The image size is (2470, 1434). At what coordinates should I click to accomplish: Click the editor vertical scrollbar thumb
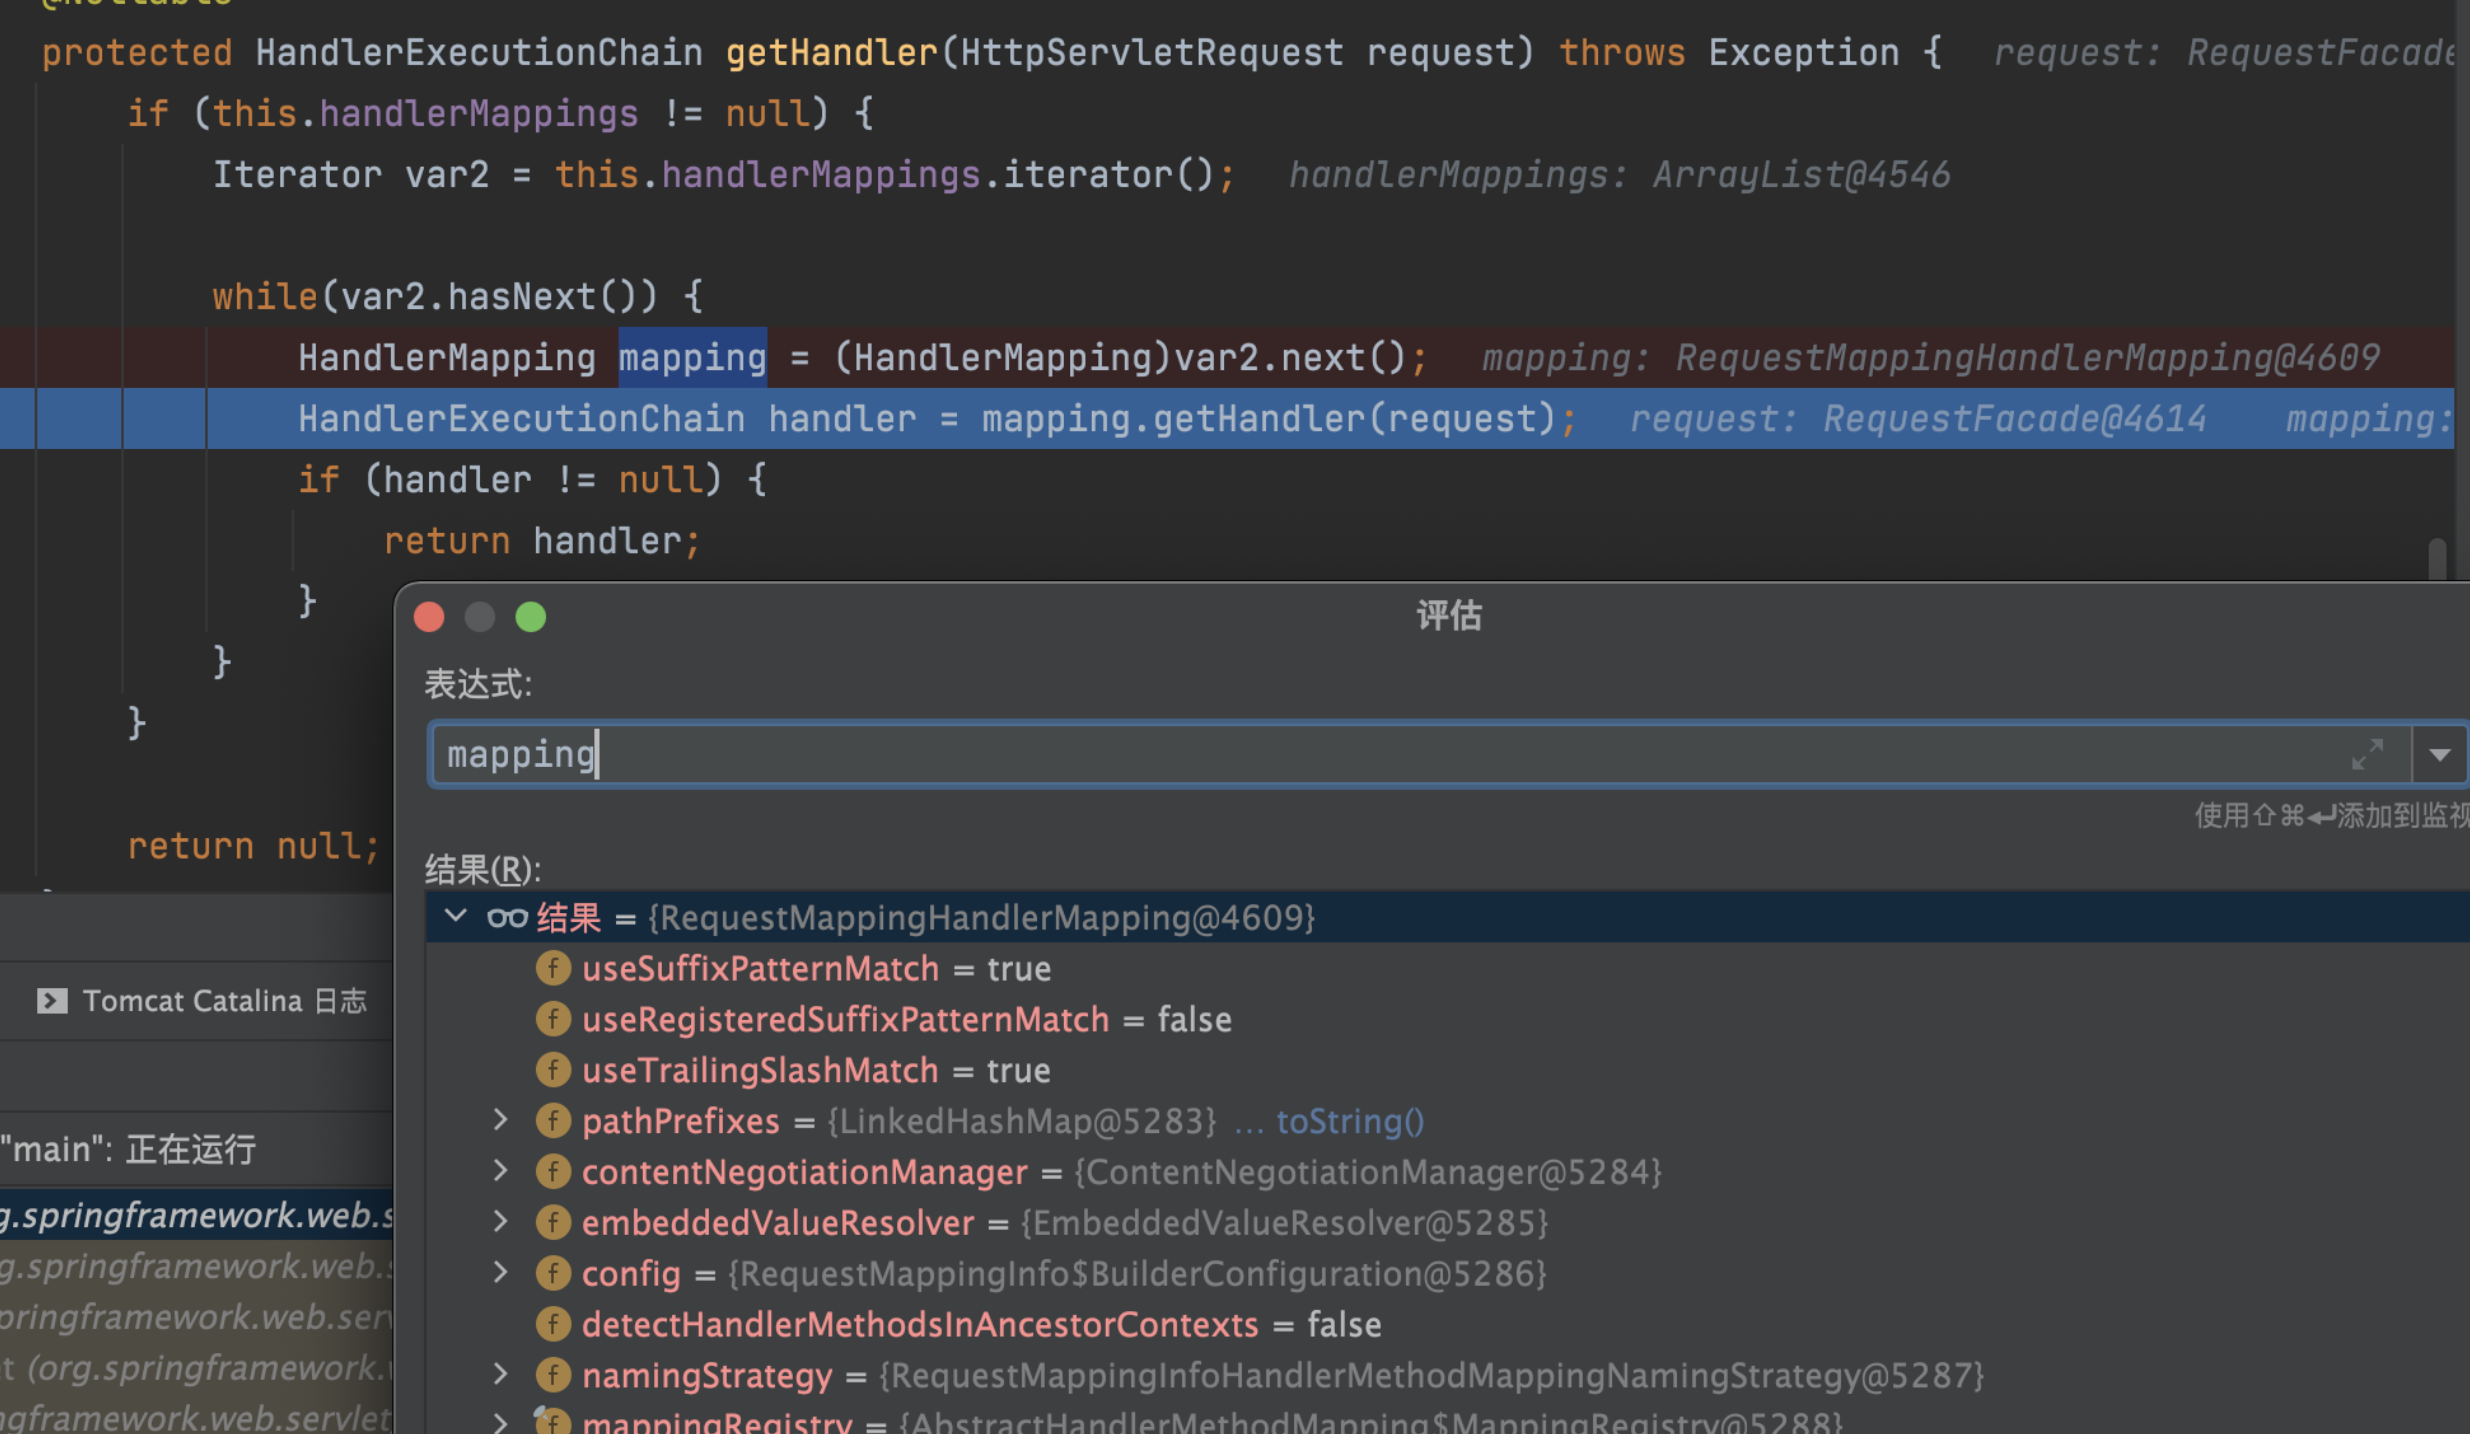coord(2437,558)
